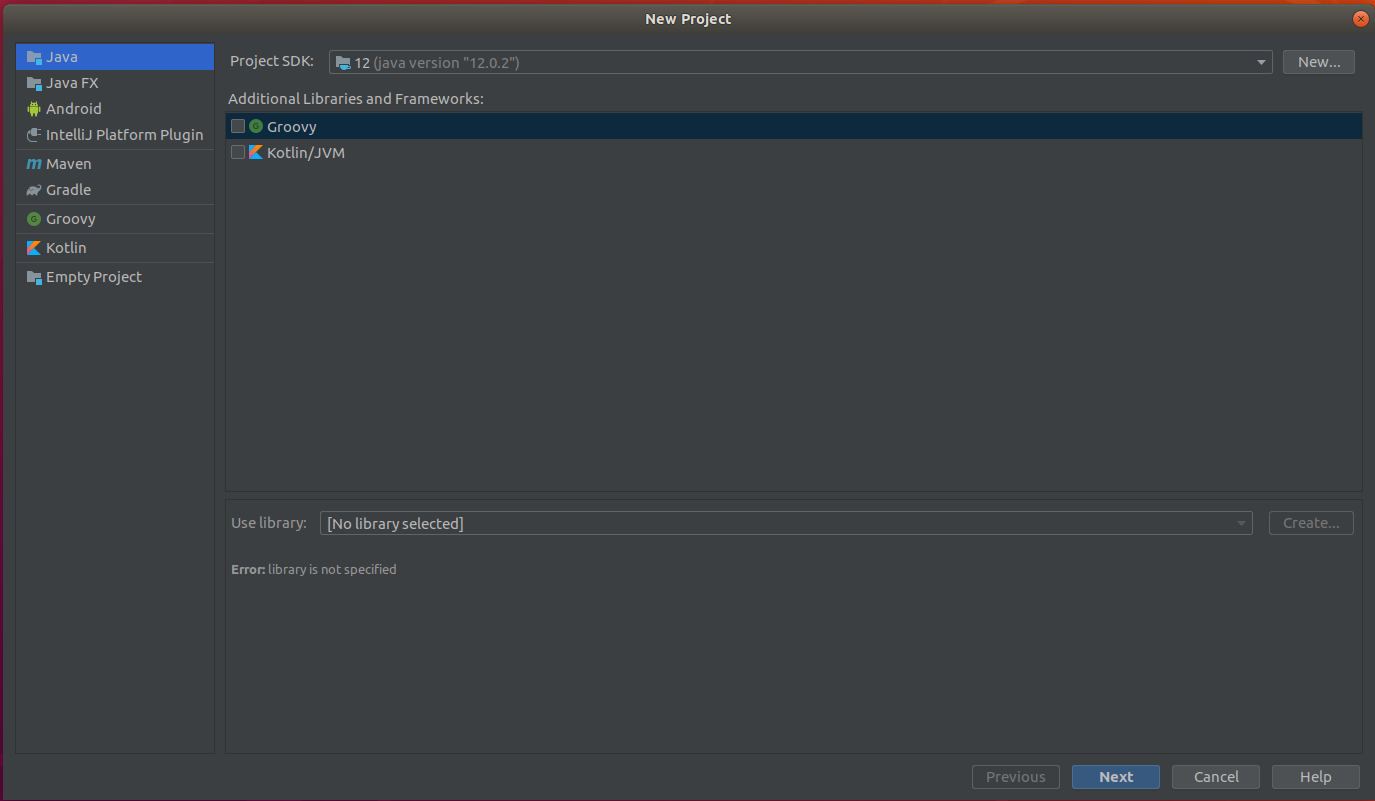The image size is (1375, 801).
Task: Proceed with the Next button
Action: [x=1116, y=777]
